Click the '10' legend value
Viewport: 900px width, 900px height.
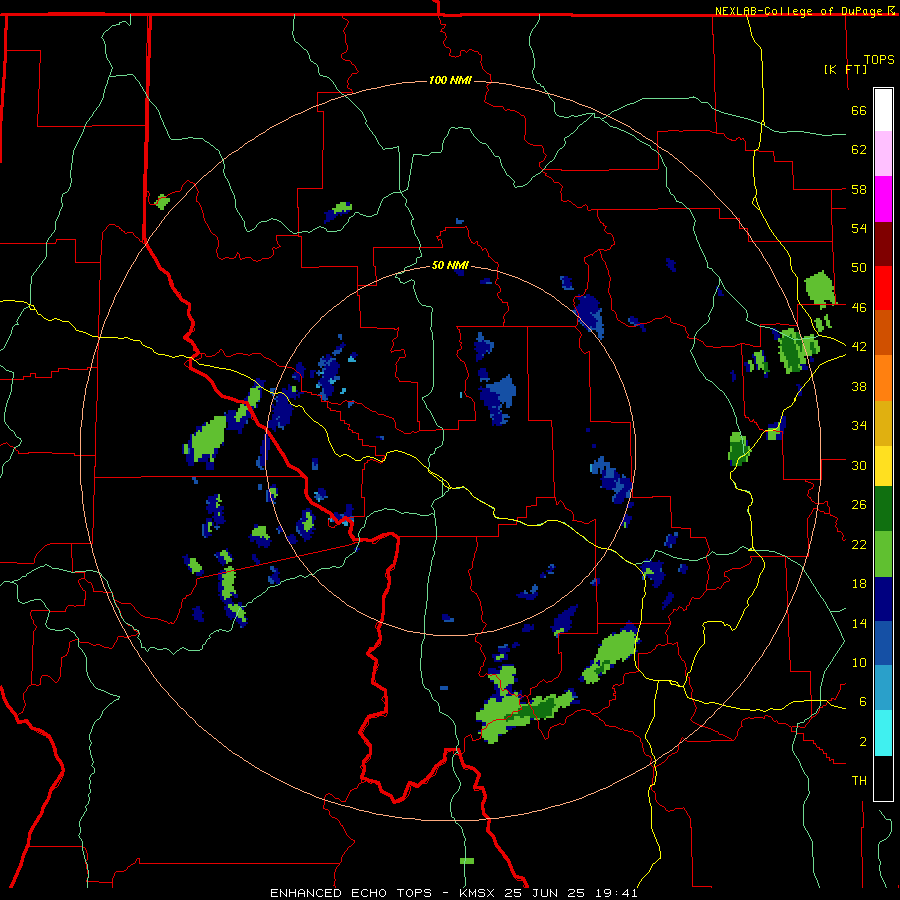tap(859, 662)
